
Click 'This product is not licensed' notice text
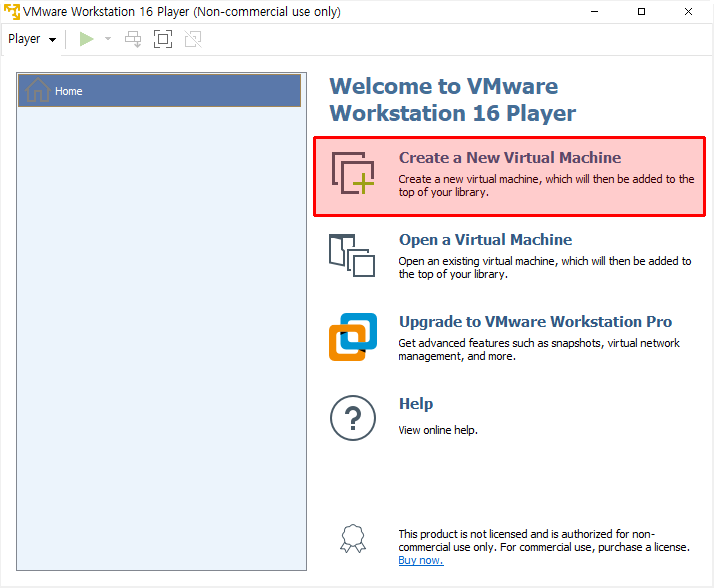pyautogui.click(x=544, y=541)
